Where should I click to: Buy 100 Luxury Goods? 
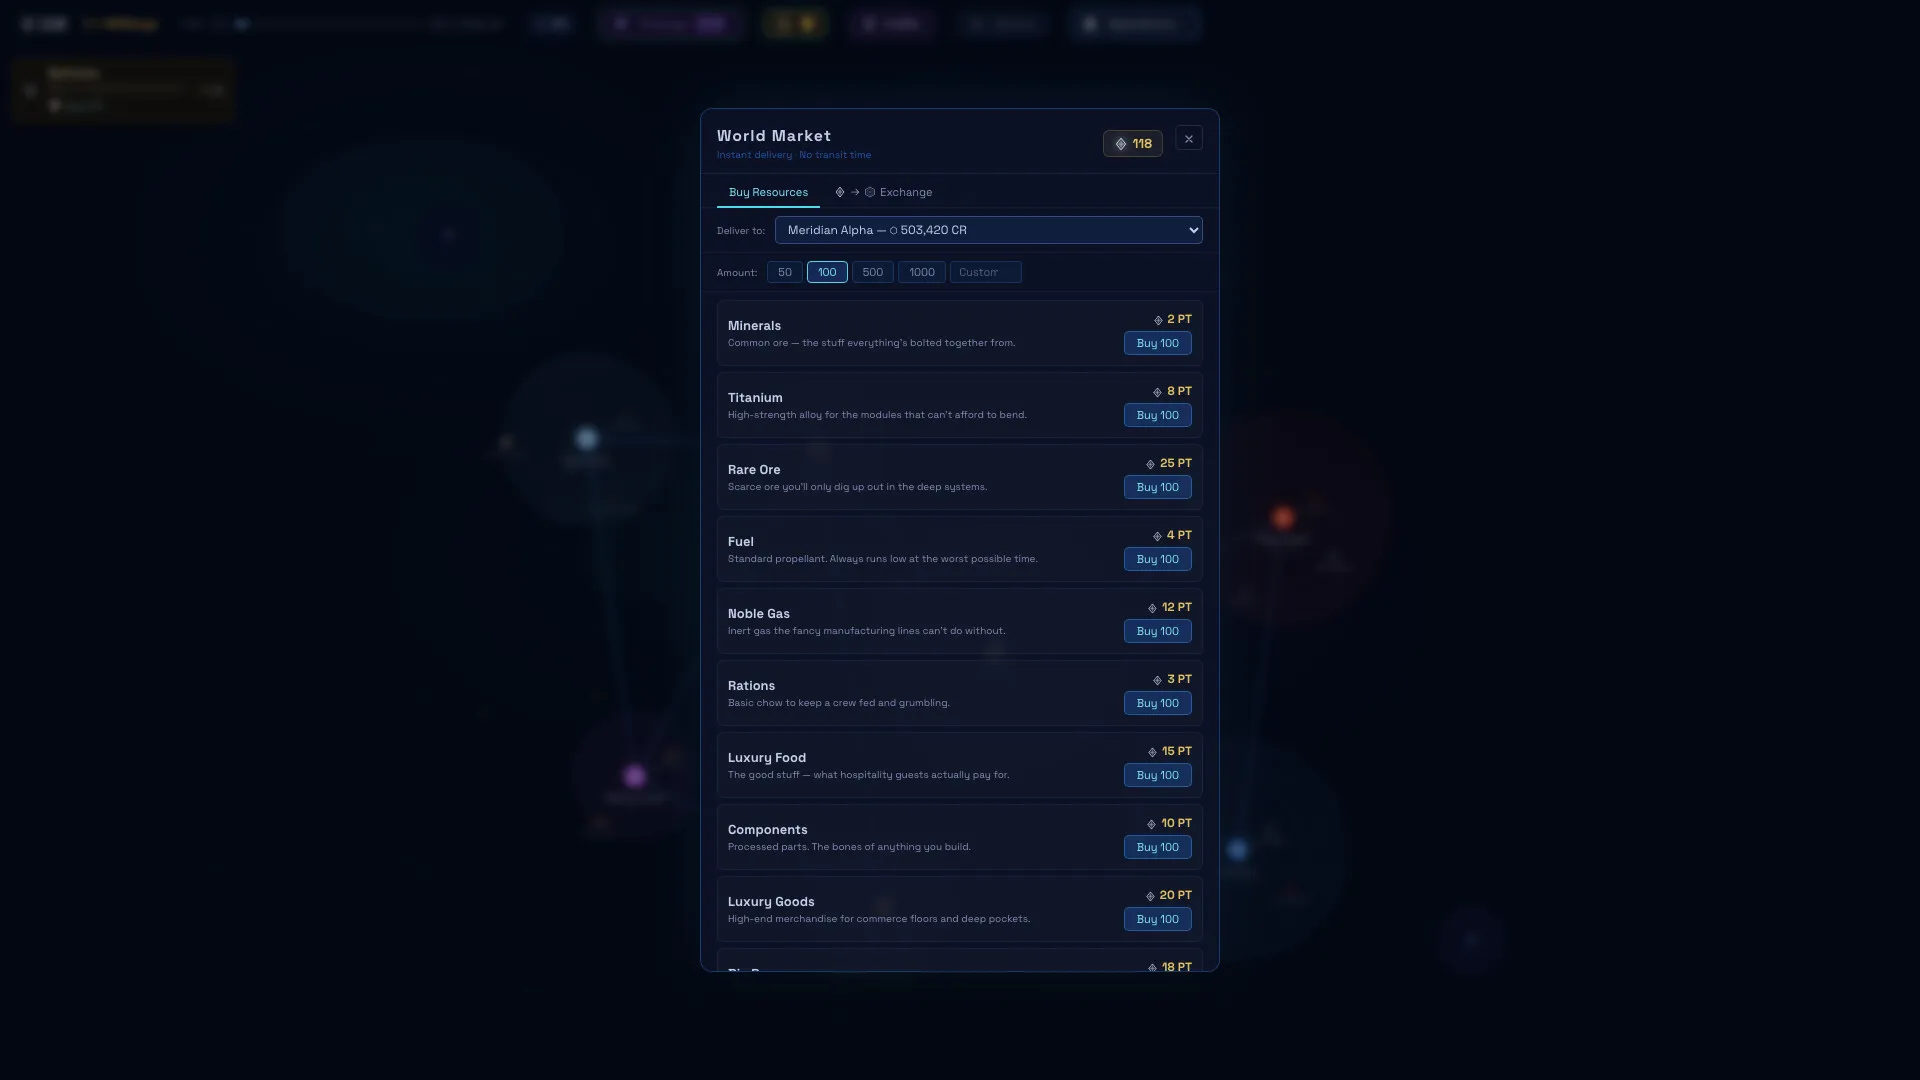click(x=1158, y=919)
